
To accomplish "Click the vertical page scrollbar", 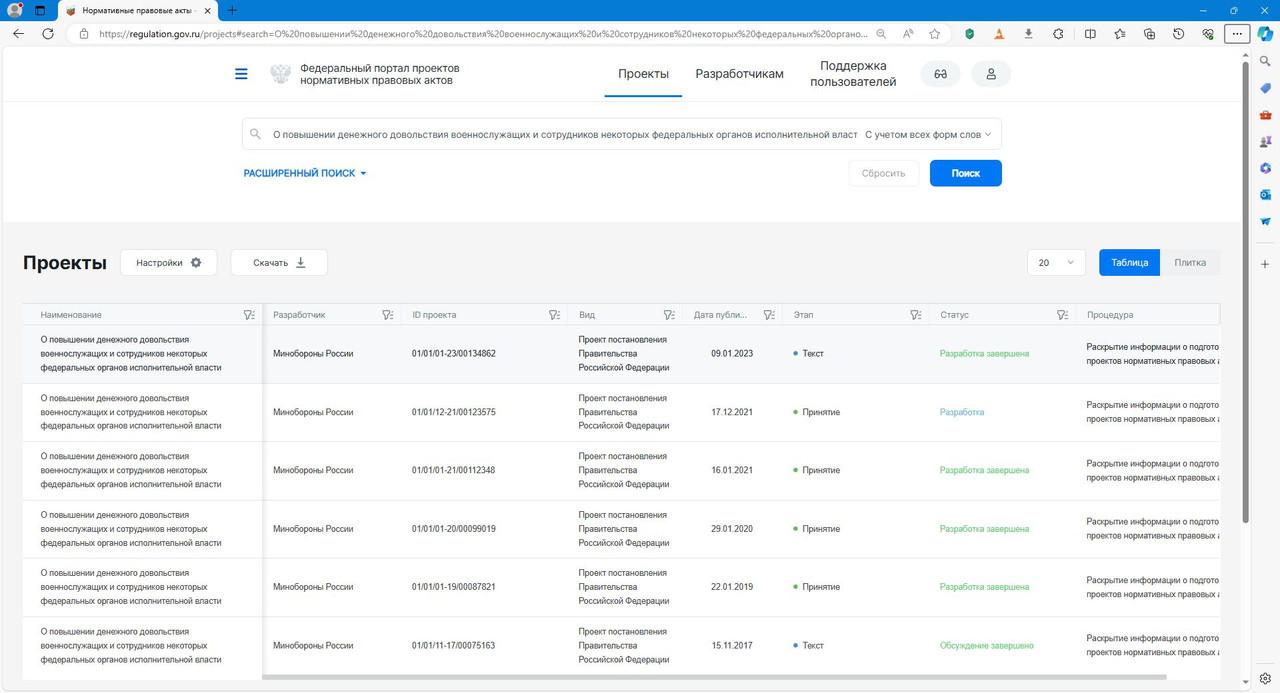I will tap(1245, 290).
